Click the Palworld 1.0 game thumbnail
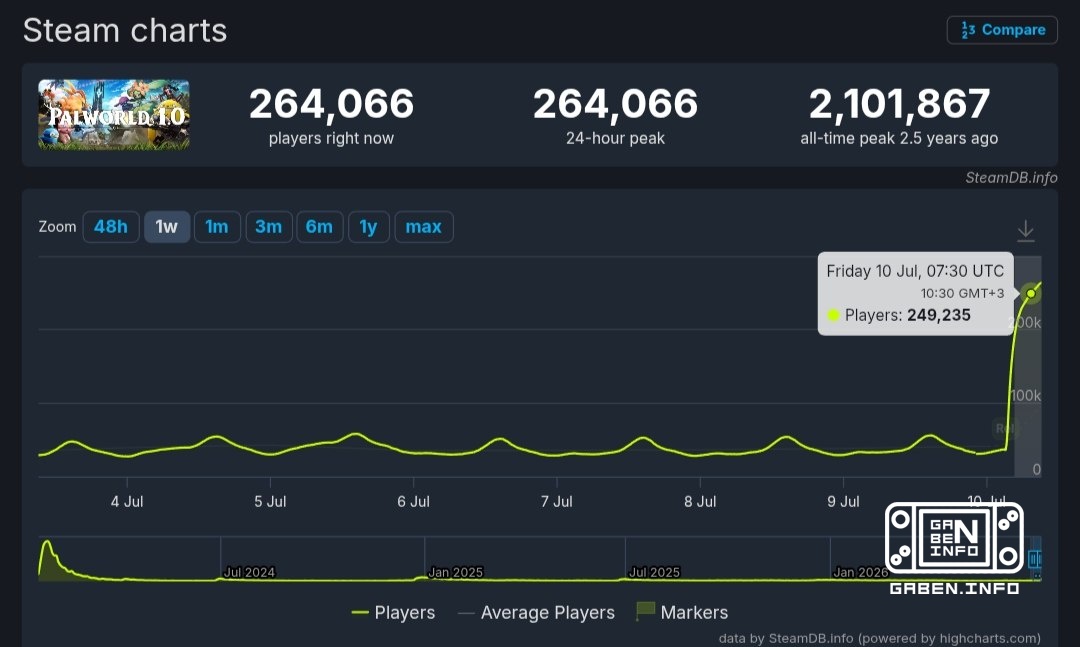This screenshot has height=647, width=1080. point(114,114)
